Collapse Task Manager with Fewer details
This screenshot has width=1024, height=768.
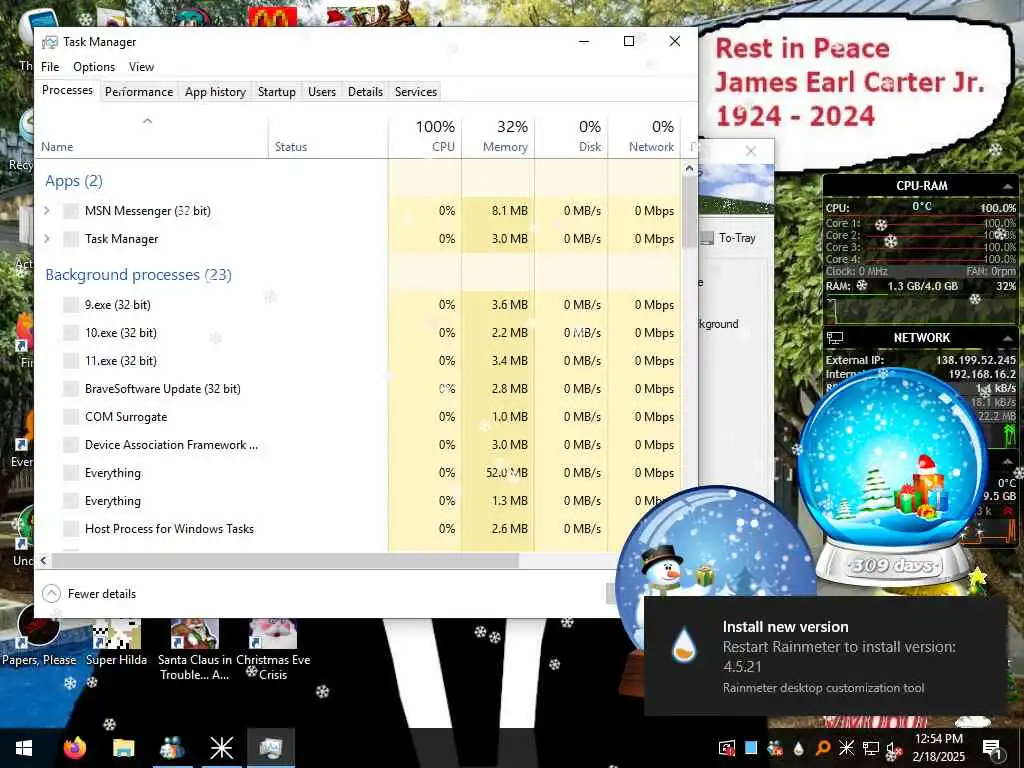[x=89, y=594]
